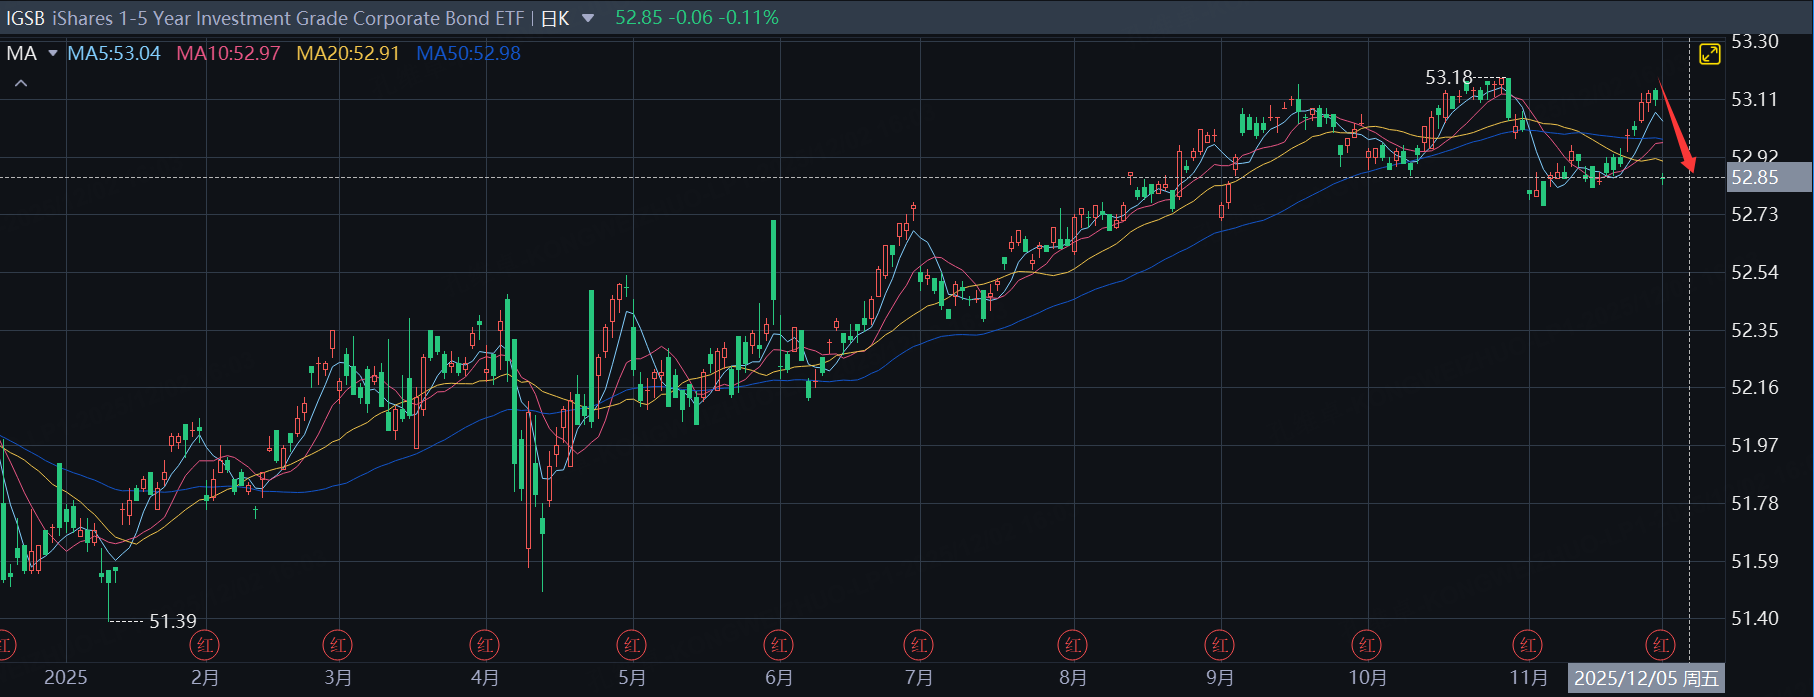Open the MA indicator dropdown
1814x697 pixels.
click(x=53, y=53)
